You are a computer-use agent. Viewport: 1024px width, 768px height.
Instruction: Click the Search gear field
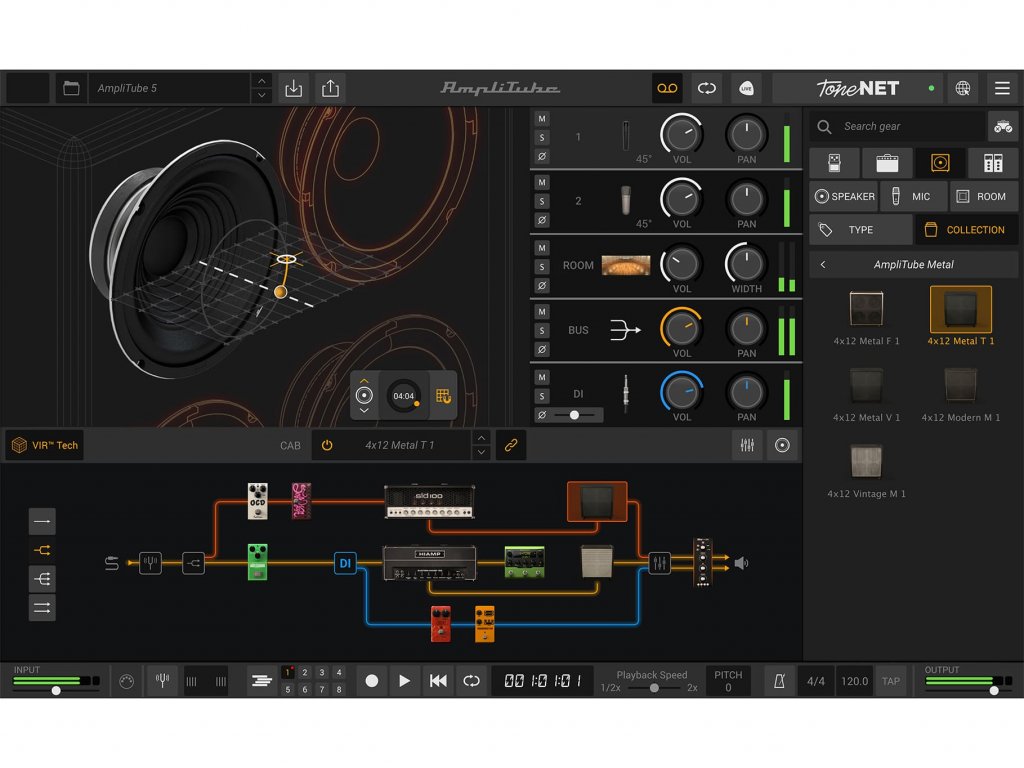click(898, 126)
